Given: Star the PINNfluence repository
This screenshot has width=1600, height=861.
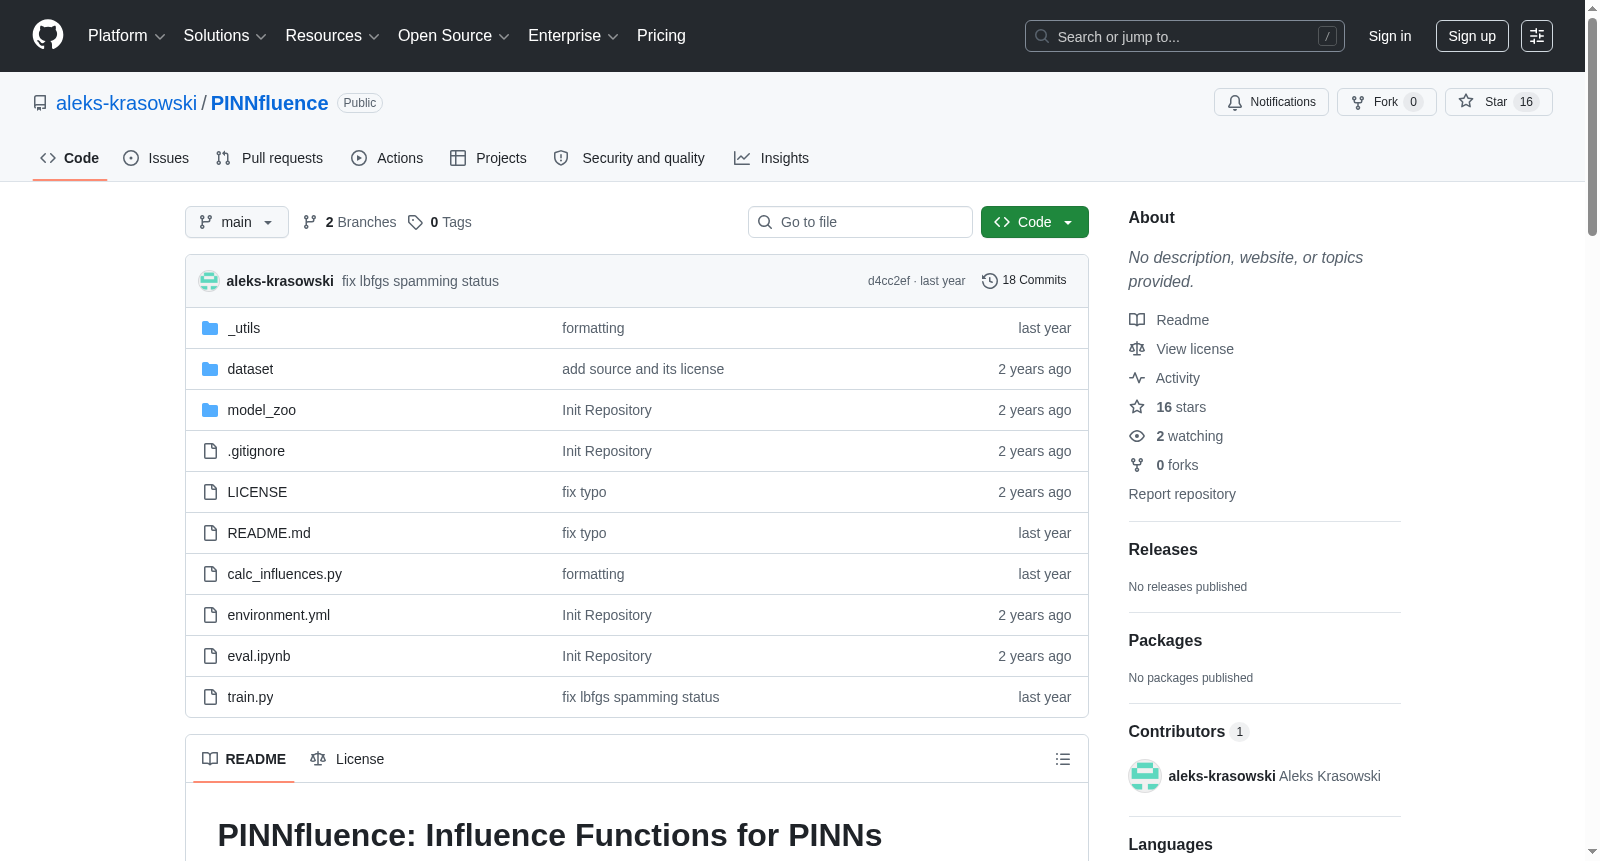Looking at the screenshot, I should (1498, 102).
